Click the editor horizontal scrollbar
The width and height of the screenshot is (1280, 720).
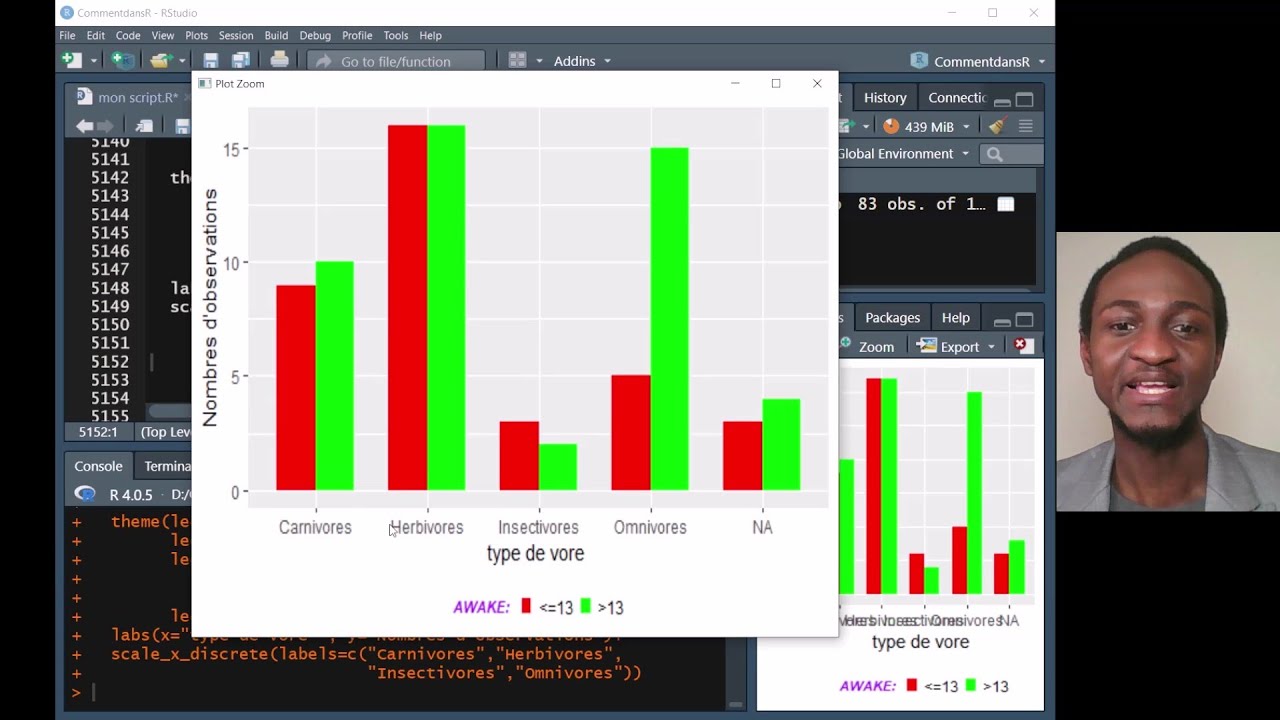(x=168, y=411)
